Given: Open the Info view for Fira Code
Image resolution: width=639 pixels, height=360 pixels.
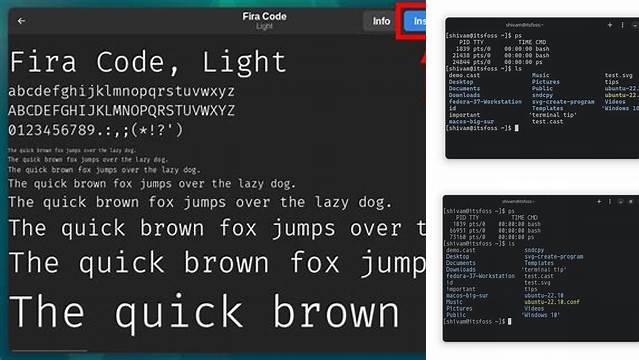Looking at the screenshot, I should point(381,21).
